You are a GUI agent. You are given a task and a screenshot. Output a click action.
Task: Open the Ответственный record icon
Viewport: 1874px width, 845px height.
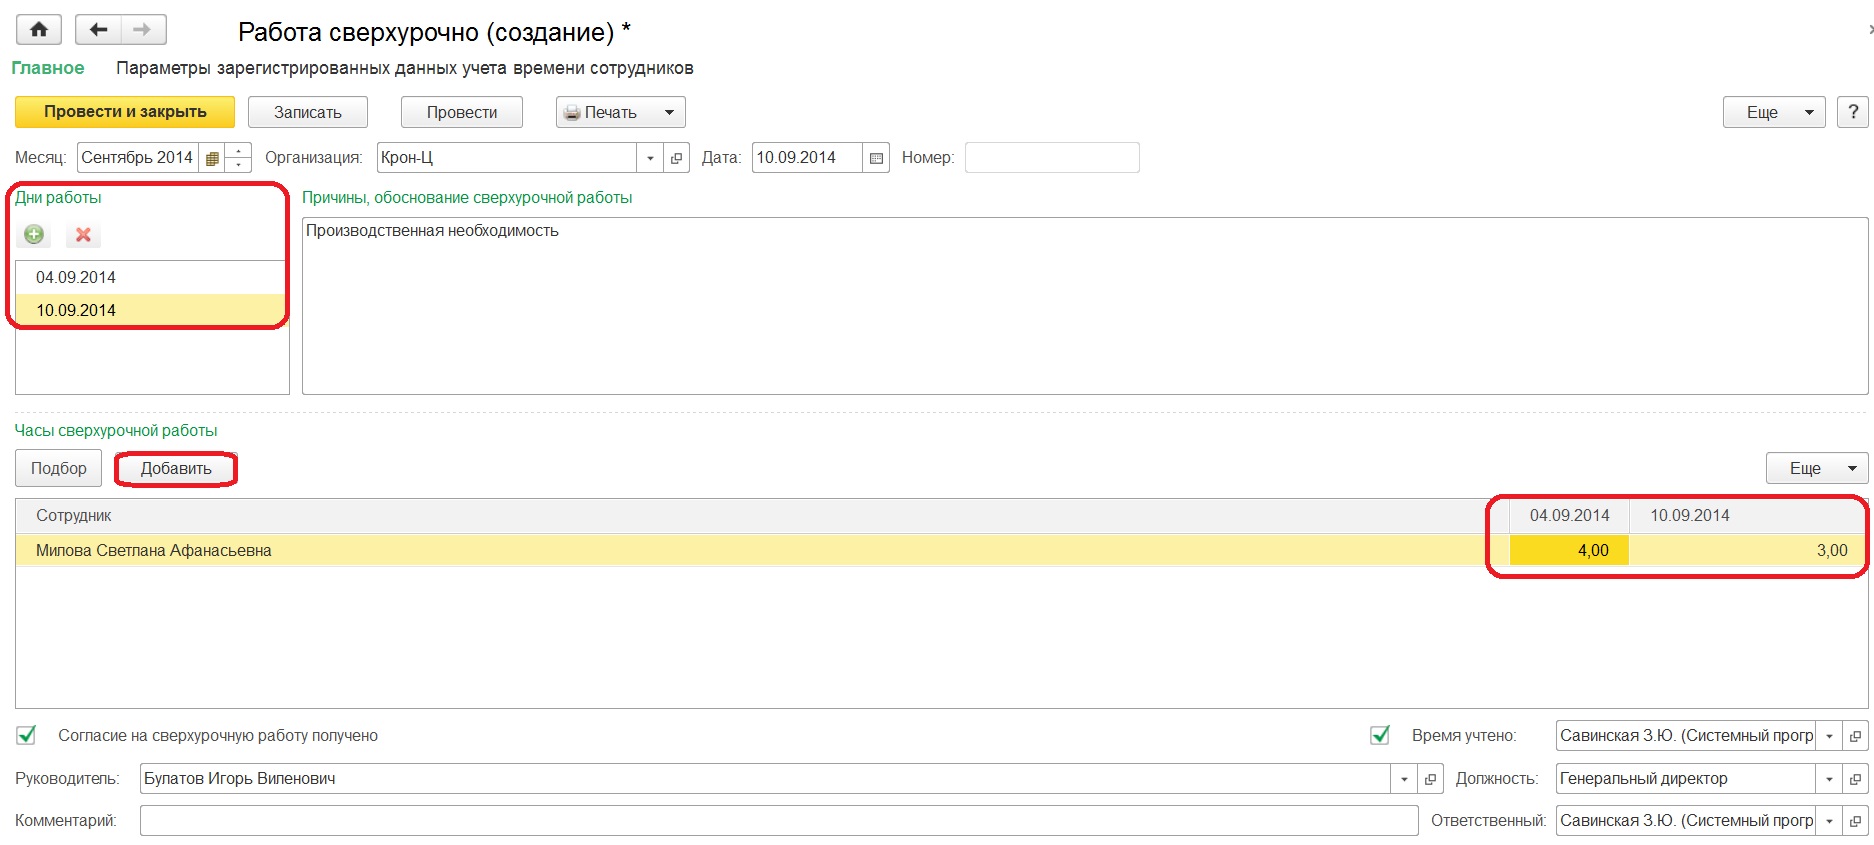(x=1855, y=821)
